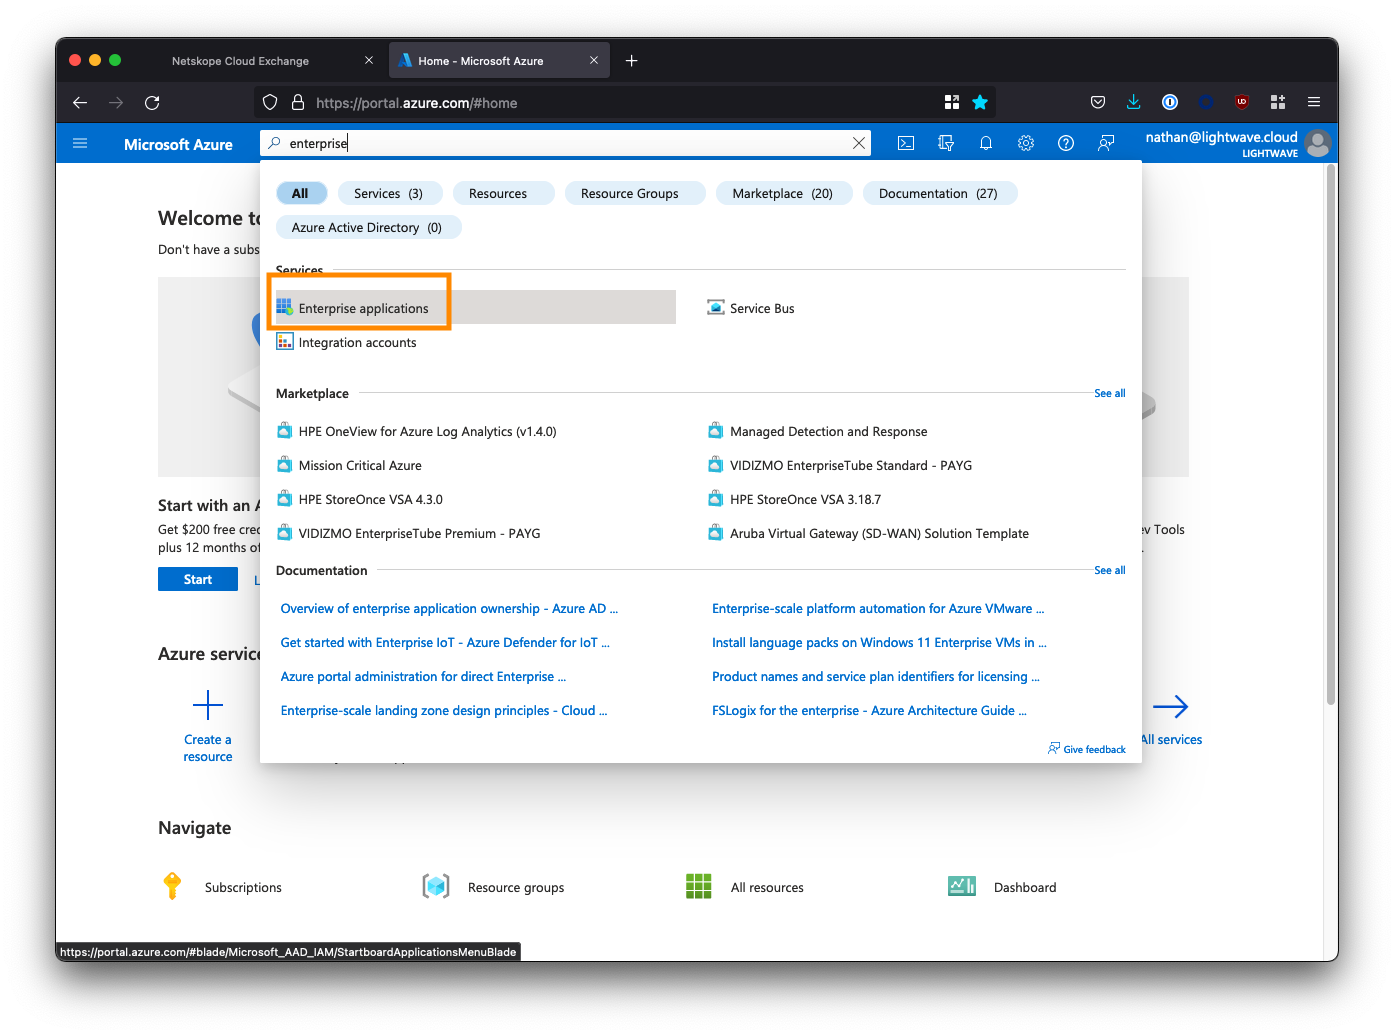Screen dimensions: 1394x1035
Task: Filter results by Documentation (27)
Action: coord(937,193)
